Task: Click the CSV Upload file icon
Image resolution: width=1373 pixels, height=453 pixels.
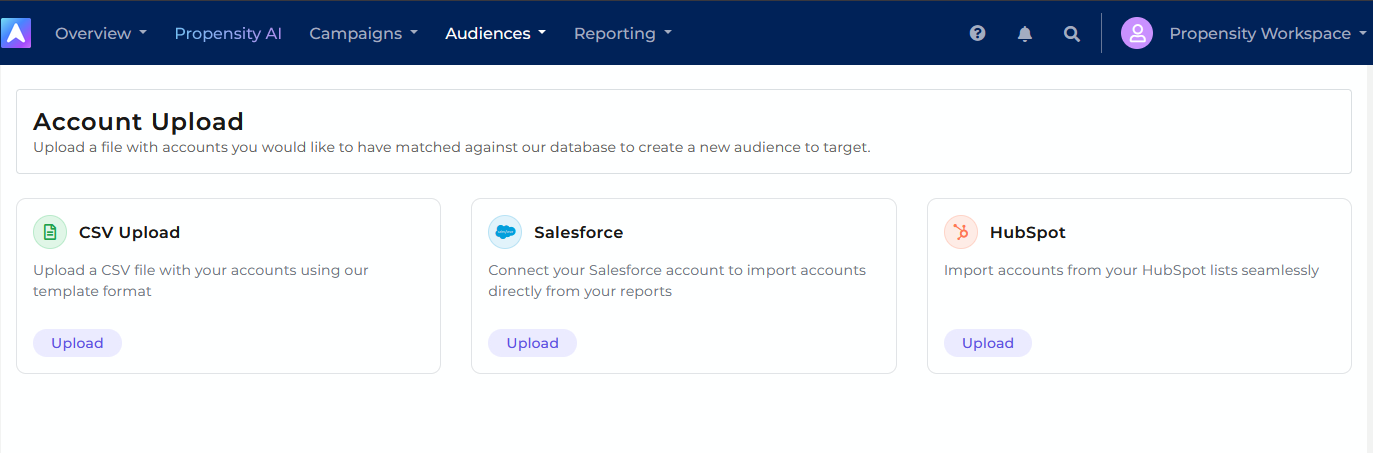Action: coord(50,232)
